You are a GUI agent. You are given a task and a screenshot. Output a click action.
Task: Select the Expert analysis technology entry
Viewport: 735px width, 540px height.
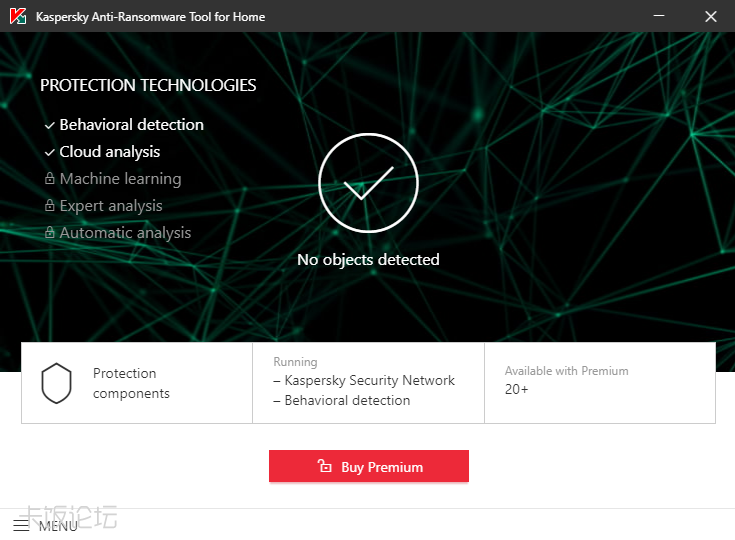(x=111, y=206)
